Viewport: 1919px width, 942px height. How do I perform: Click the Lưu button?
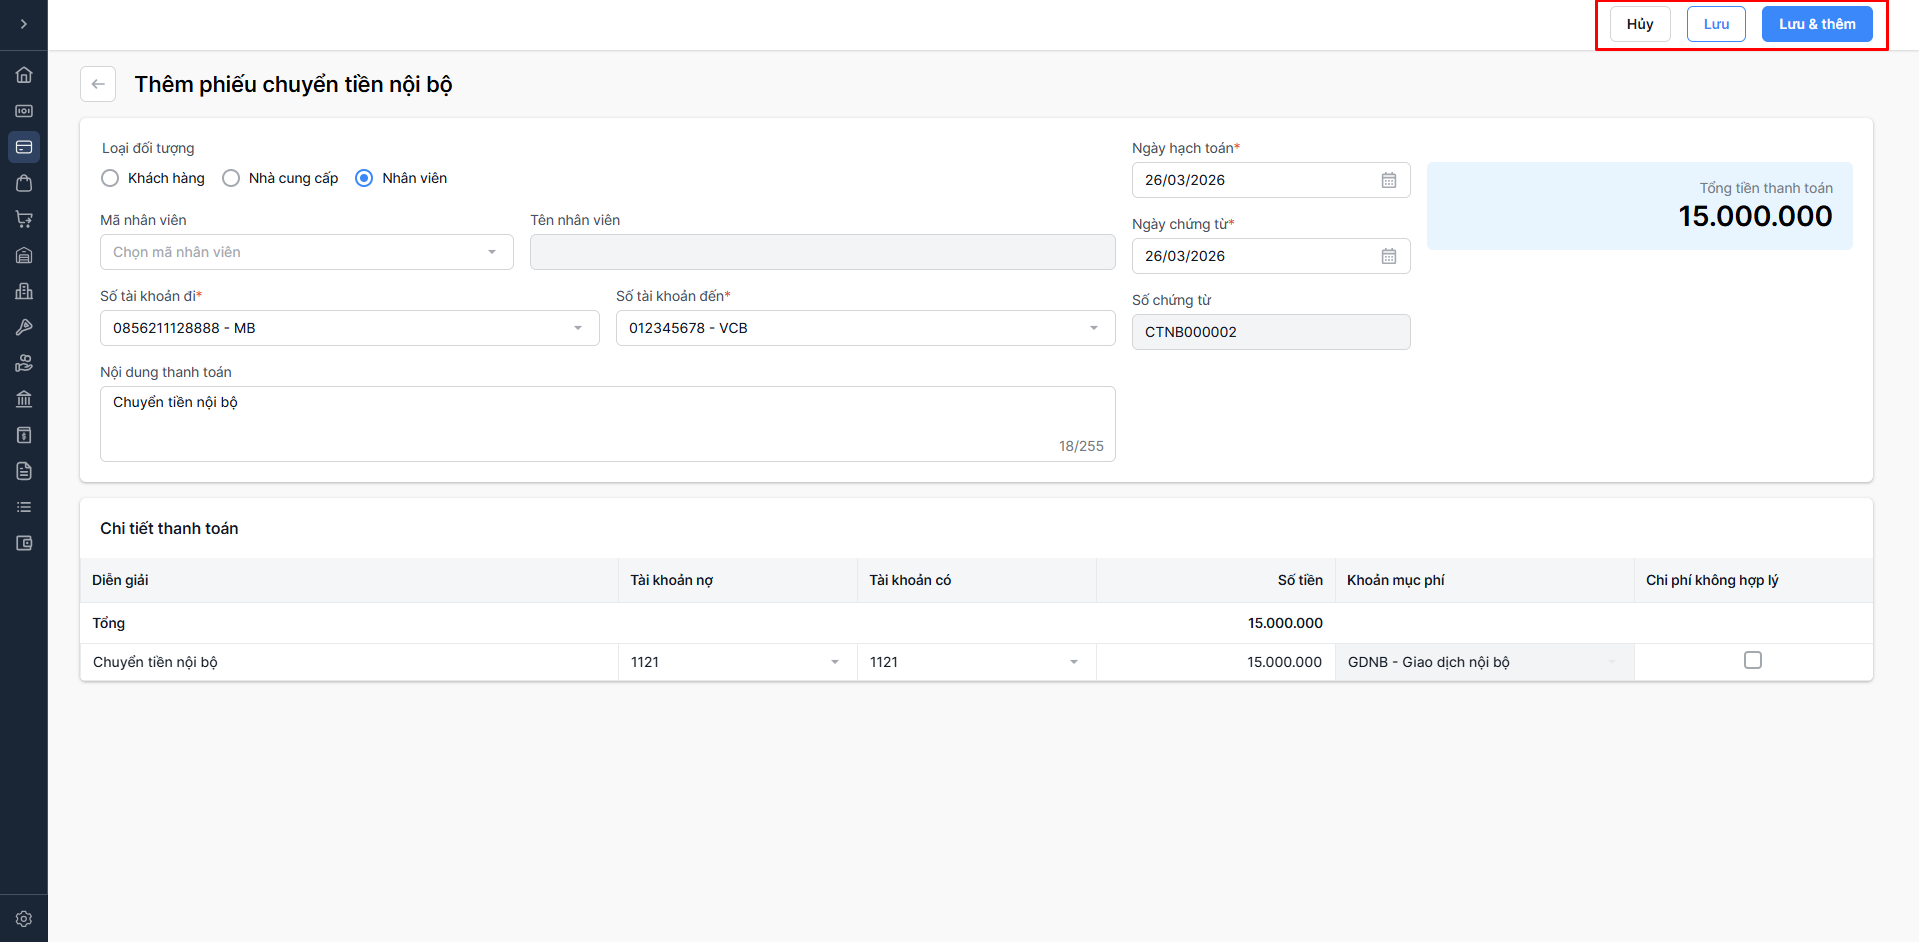coord(1715,24)
